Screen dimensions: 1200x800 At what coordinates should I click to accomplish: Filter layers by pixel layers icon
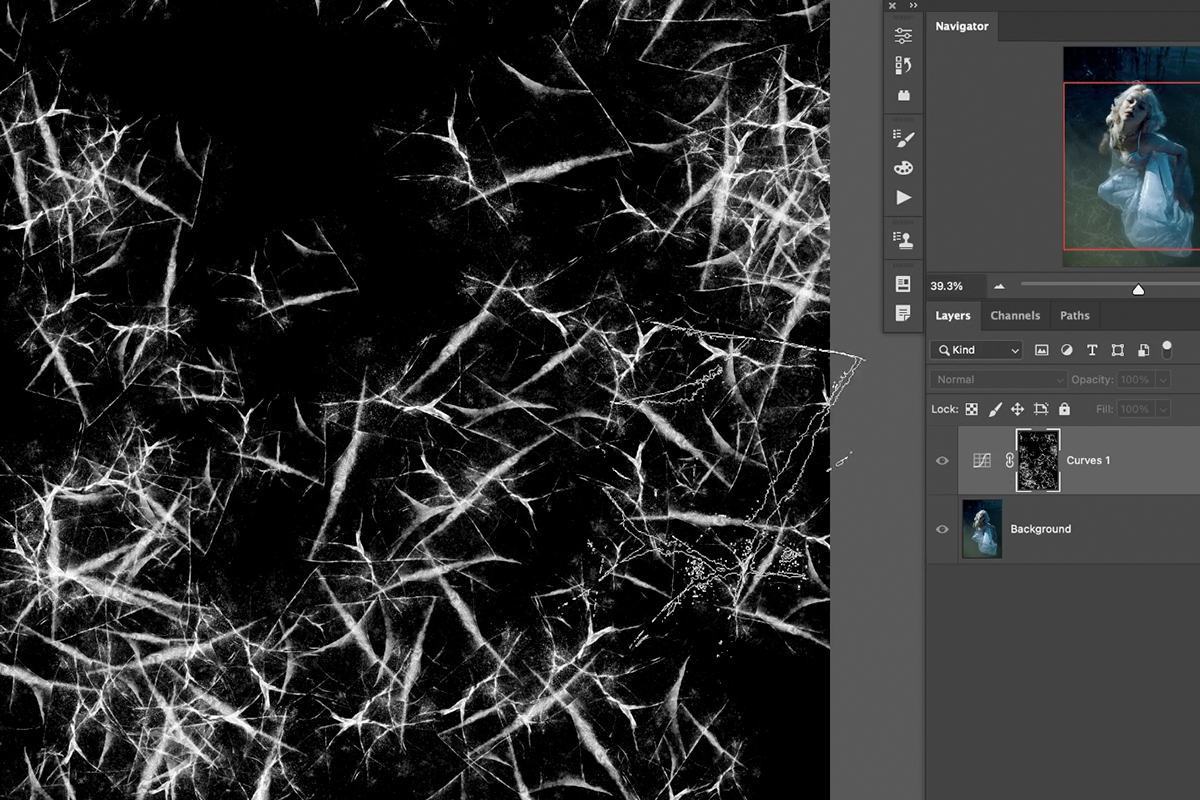1041,350
